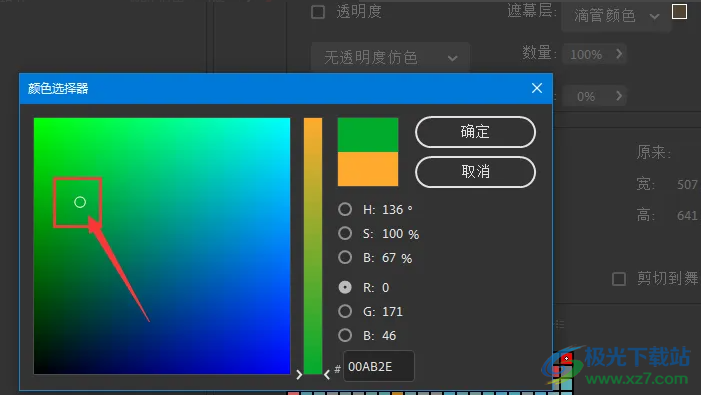Select the R red radio button
The width and height of the screenshot is (701, 395).
pos(345,287)
